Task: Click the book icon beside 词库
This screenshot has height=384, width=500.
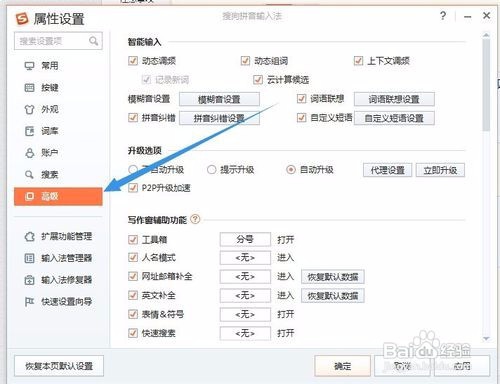Action: [x=29, y=131]
